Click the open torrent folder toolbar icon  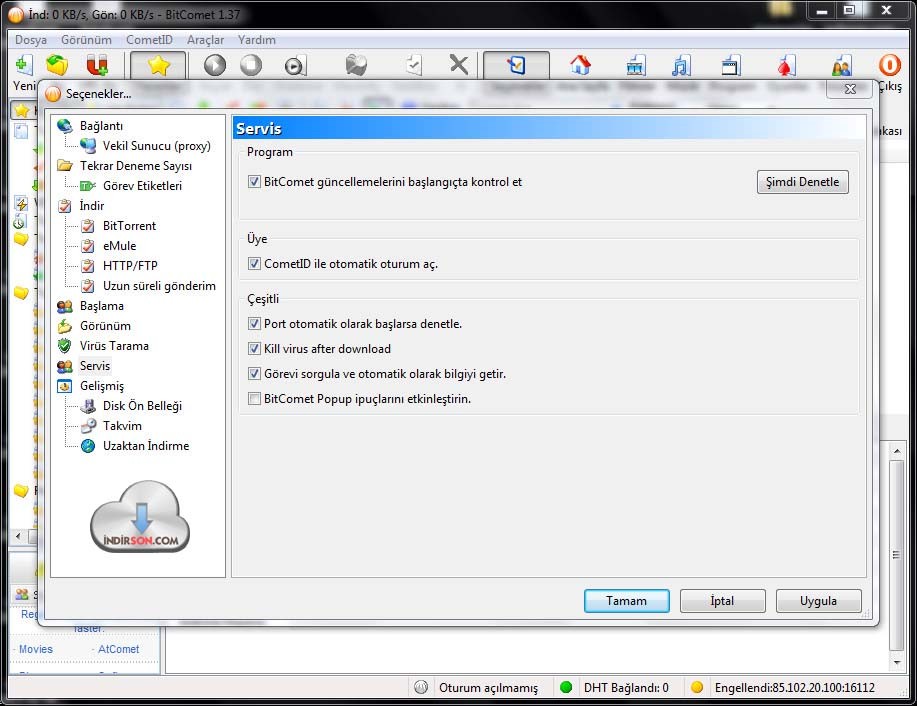pos(57,65)
